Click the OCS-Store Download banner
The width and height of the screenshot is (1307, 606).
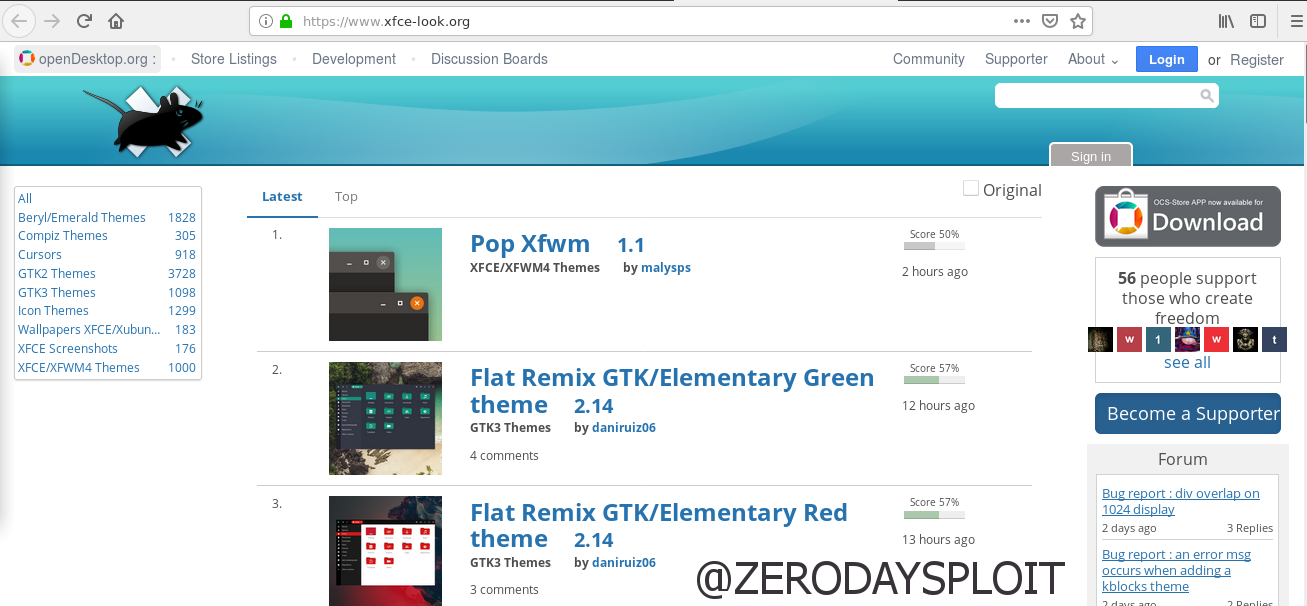click(x=1188, y=216)
